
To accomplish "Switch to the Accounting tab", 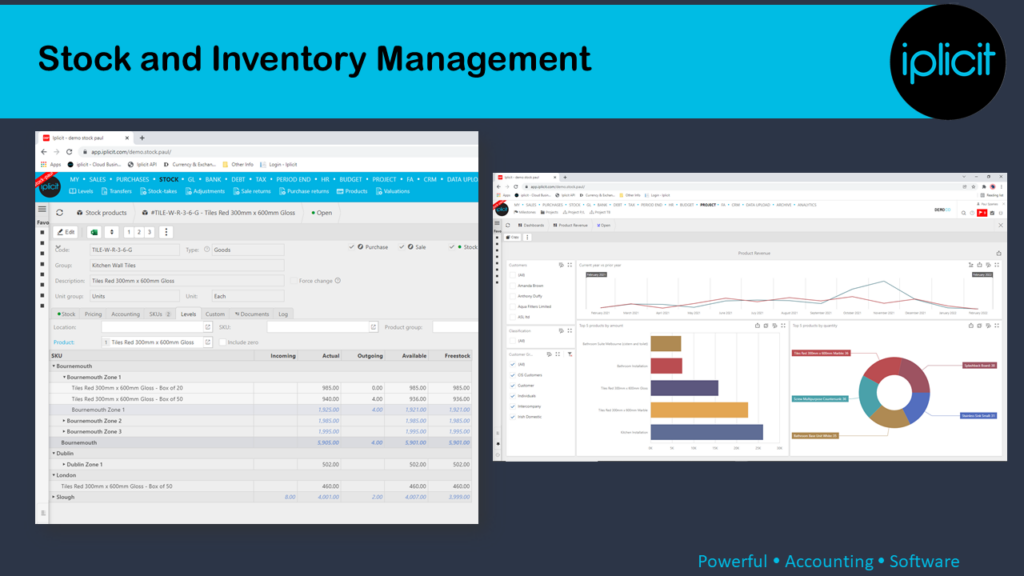I will tap(125, 314).
